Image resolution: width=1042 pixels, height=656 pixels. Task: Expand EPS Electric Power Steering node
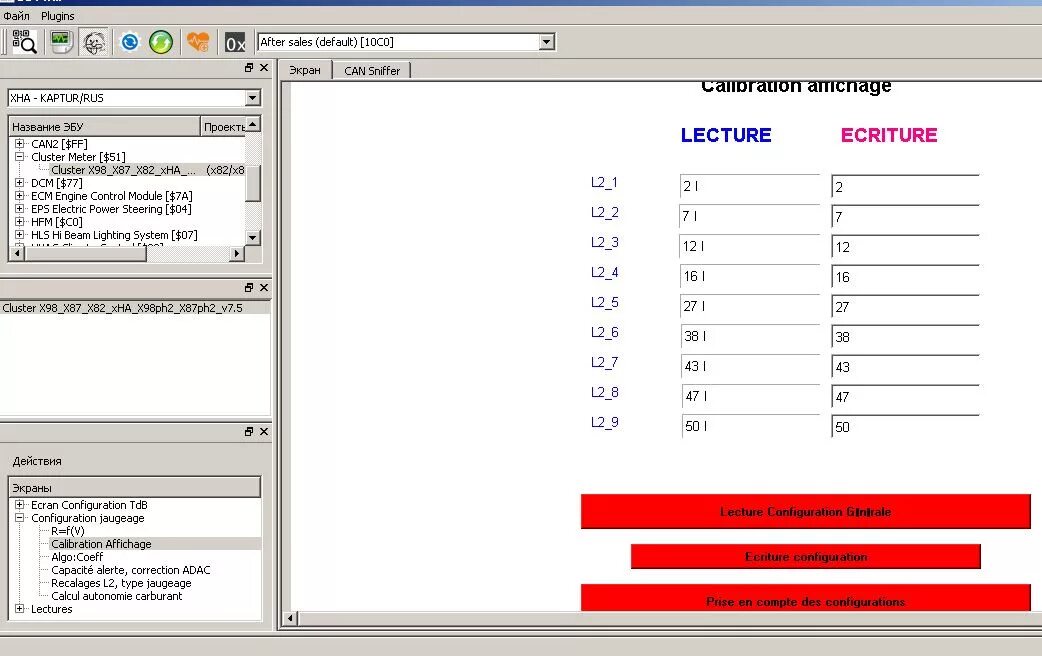coord(19,209)
